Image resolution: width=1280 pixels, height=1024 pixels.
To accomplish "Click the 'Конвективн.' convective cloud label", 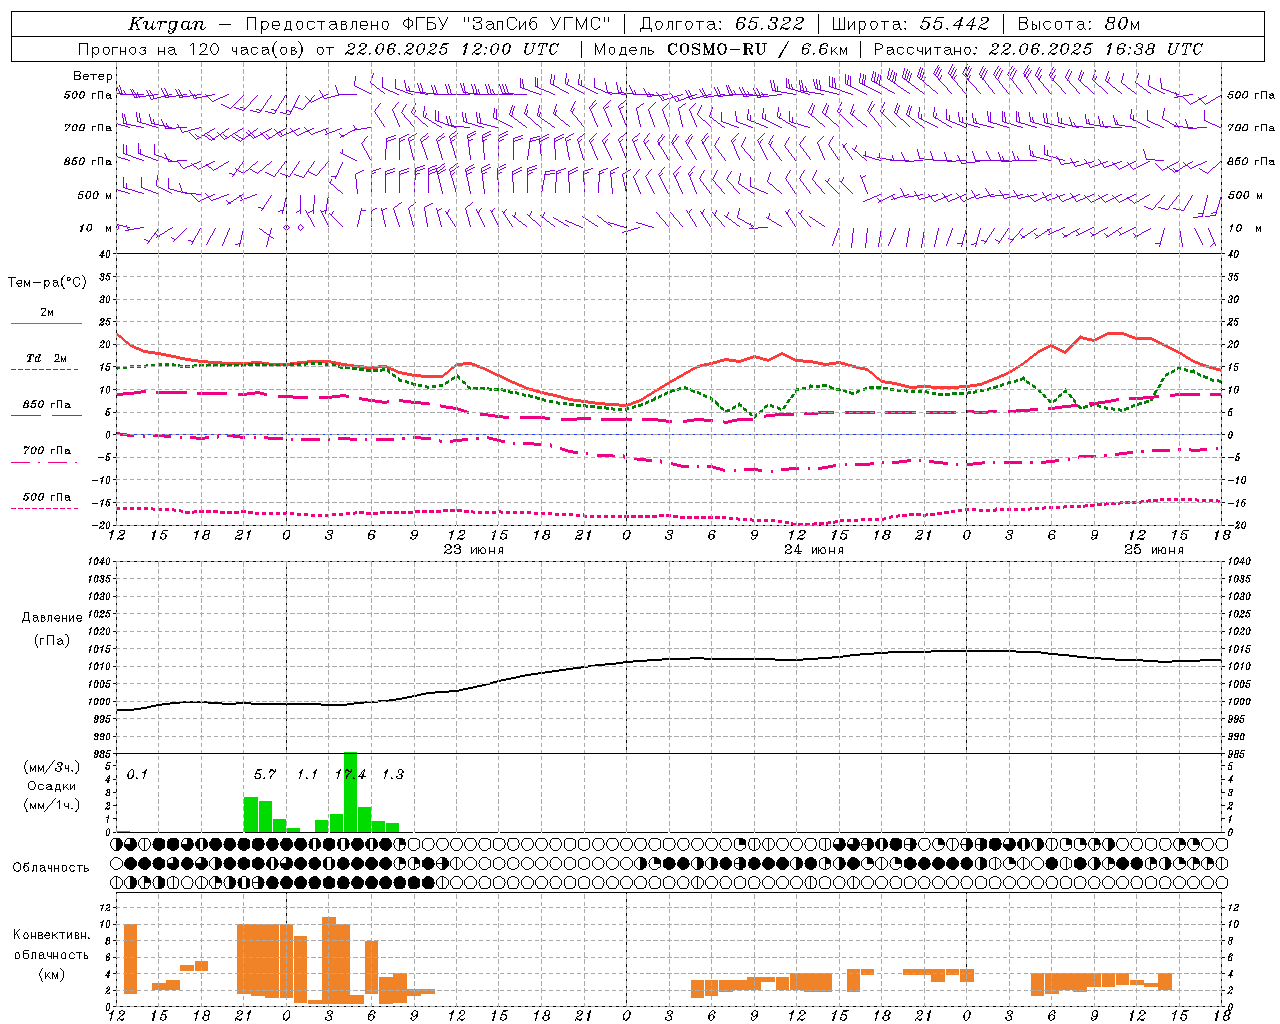I will (51, 935).
